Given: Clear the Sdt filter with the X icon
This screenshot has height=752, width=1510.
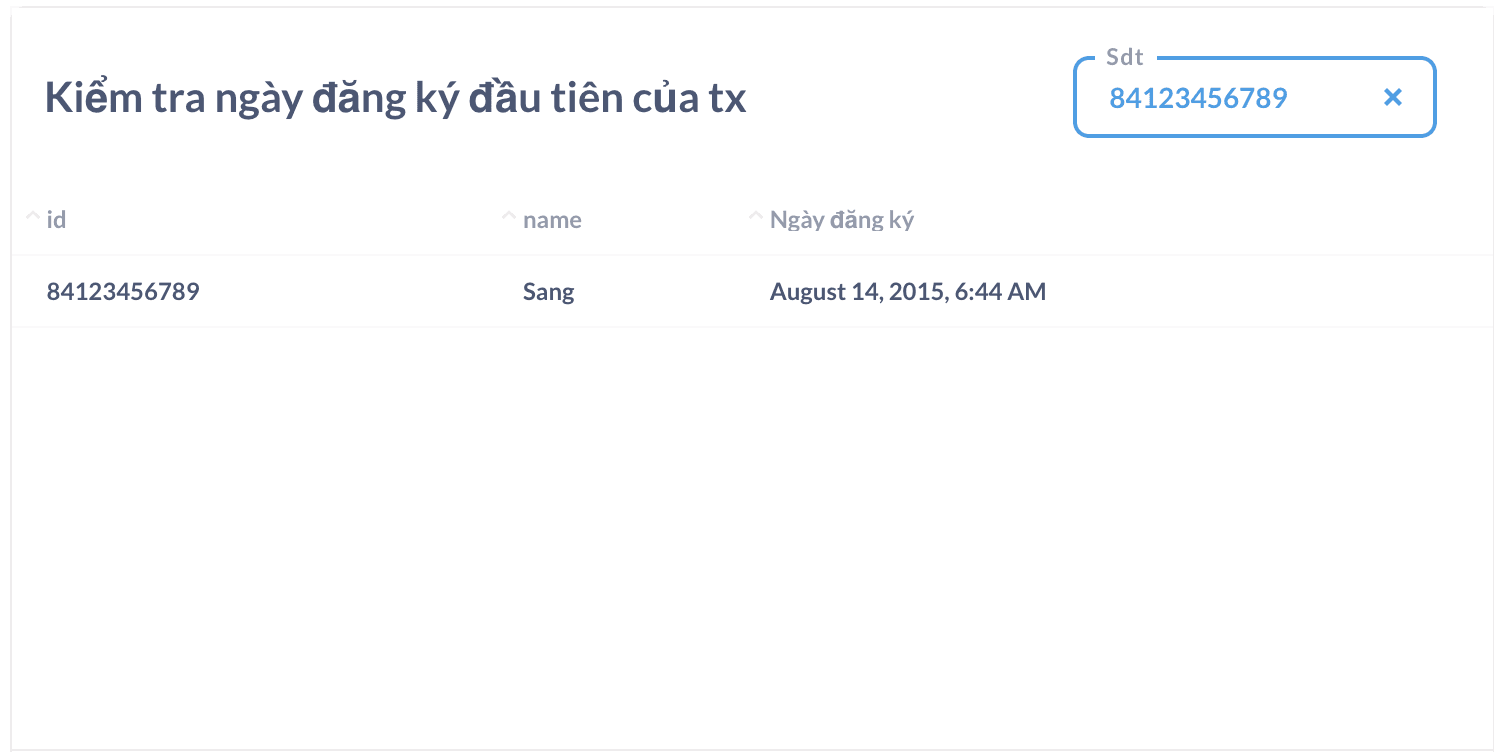Looking at the screenshot, I should click(1392, 97).
